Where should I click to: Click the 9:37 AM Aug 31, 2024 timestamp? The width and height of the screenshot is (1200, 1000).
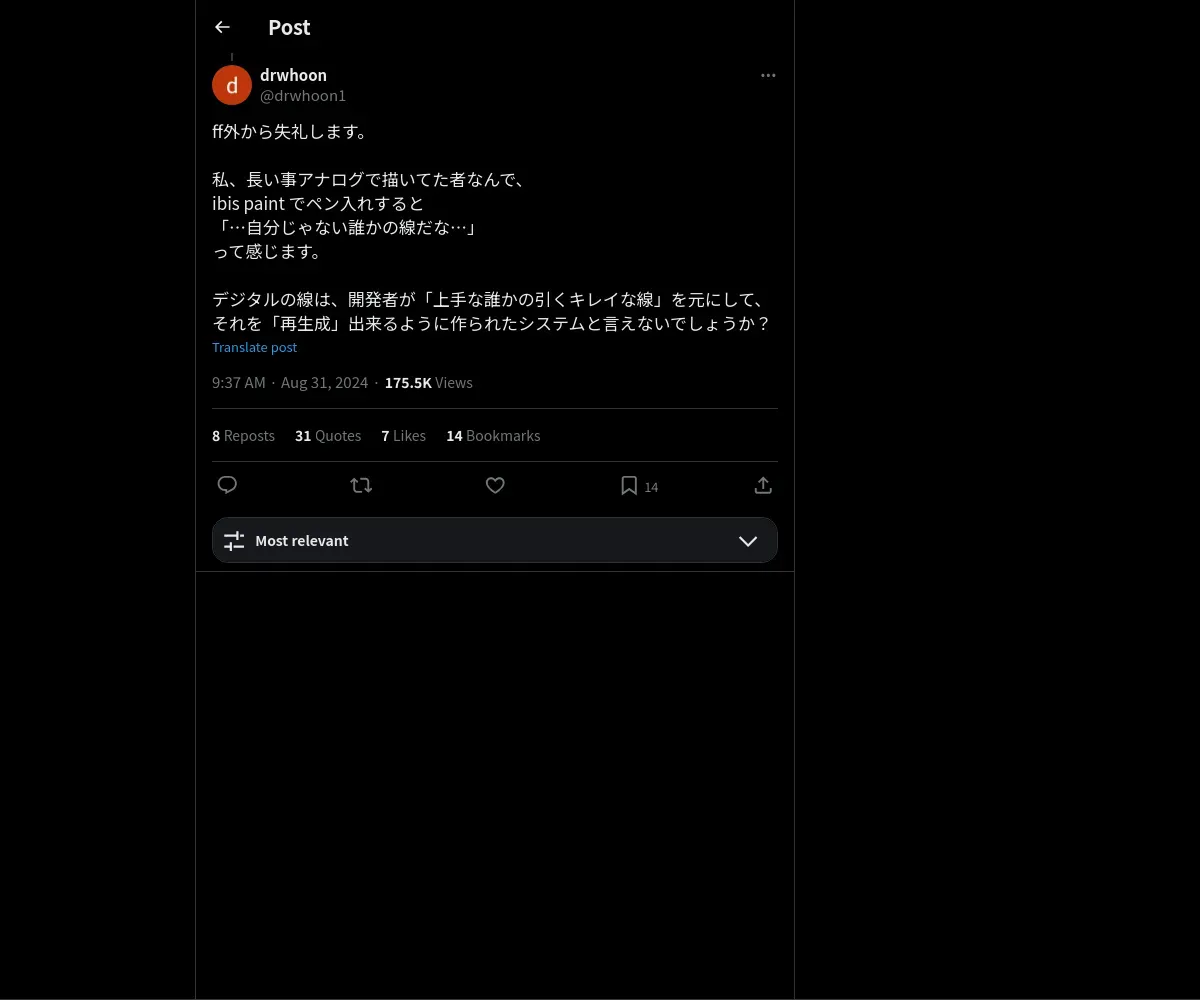290,383
